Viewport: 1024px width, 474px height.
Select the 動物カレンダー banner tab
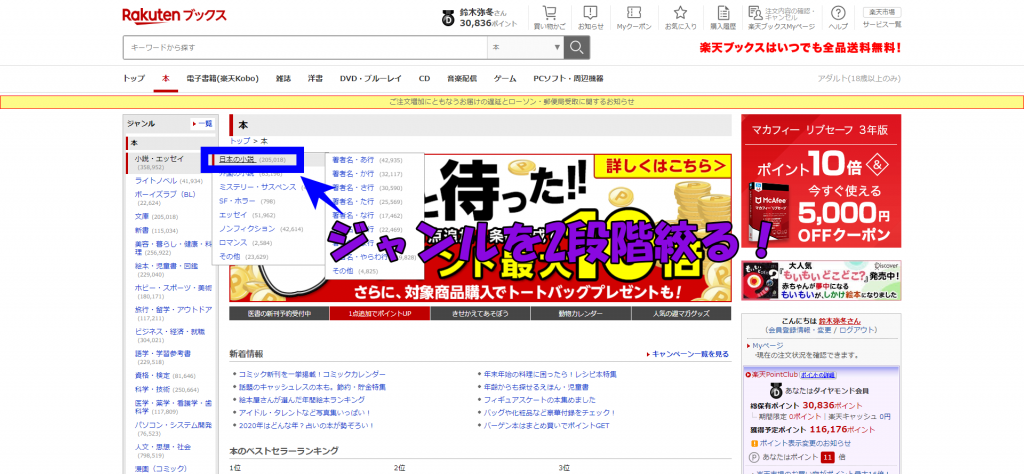tap(581, 313)
